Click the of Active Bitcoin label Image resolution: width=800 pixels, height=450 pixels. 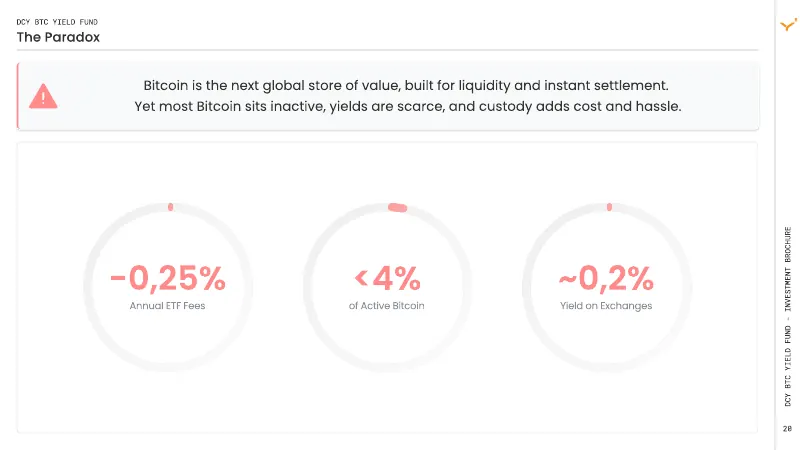tap(387, 306)
